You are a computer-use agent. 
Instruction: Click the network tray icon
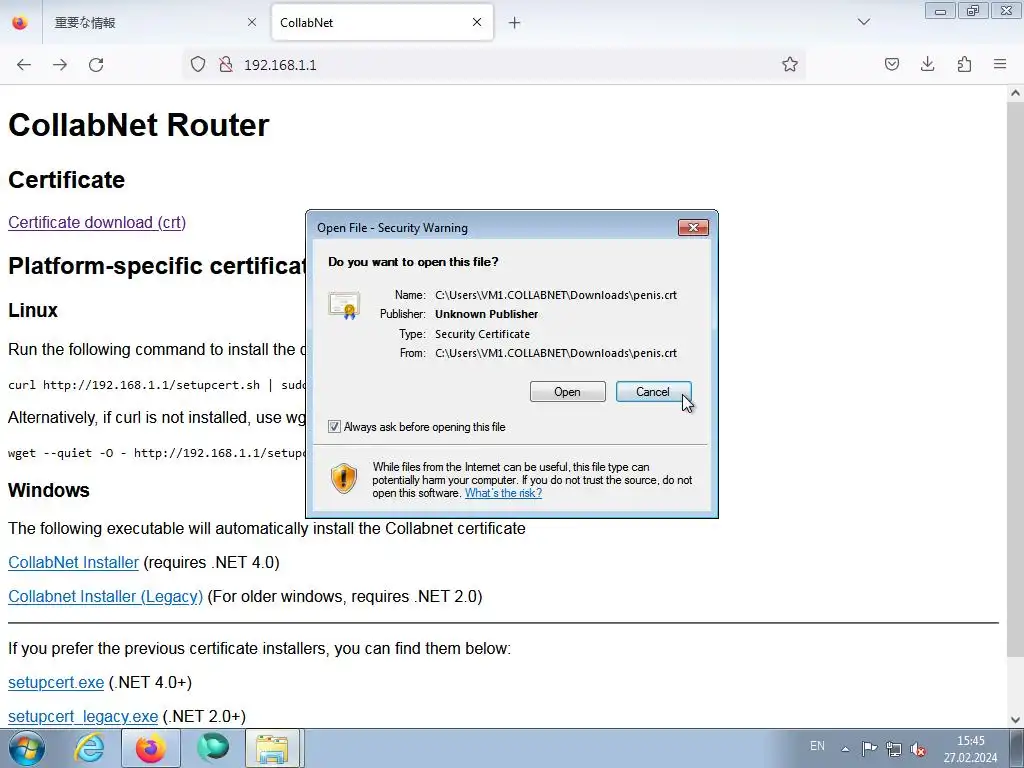pos(893,748)
